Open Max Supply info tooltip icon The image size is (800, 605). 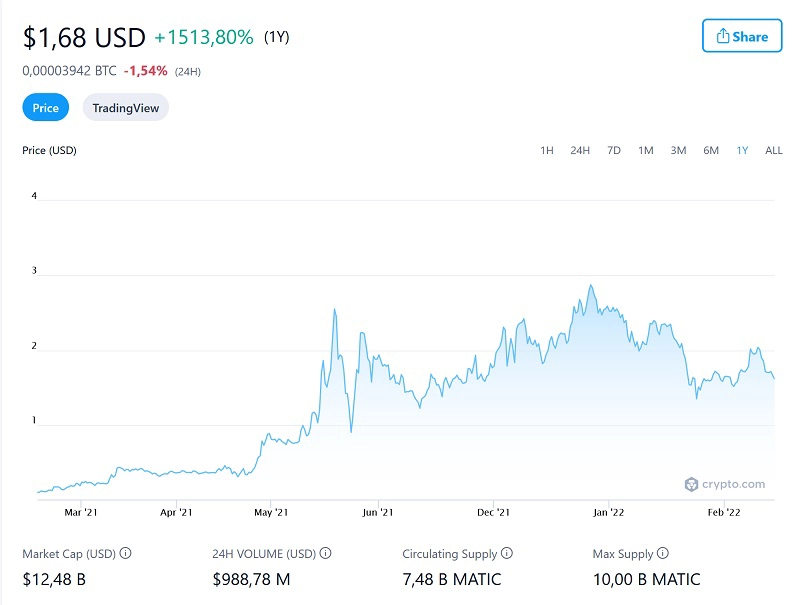click(x=663, y=553)
